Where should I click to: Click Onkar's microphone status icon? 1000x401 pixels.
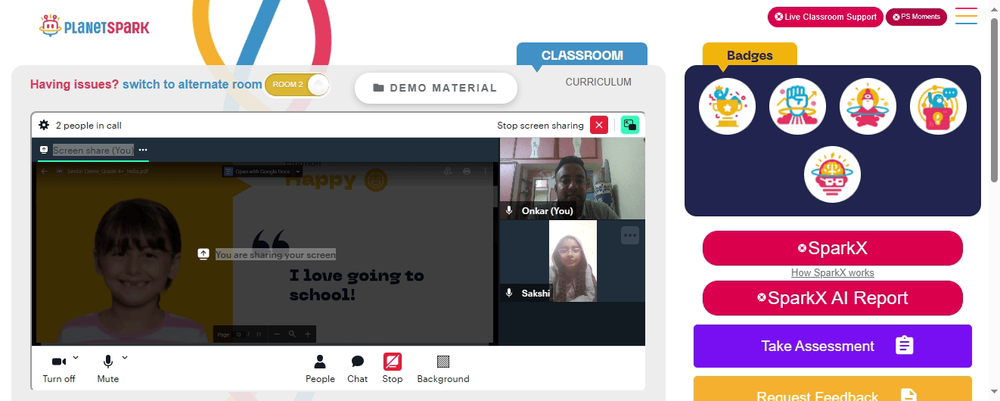pos(510,210)
